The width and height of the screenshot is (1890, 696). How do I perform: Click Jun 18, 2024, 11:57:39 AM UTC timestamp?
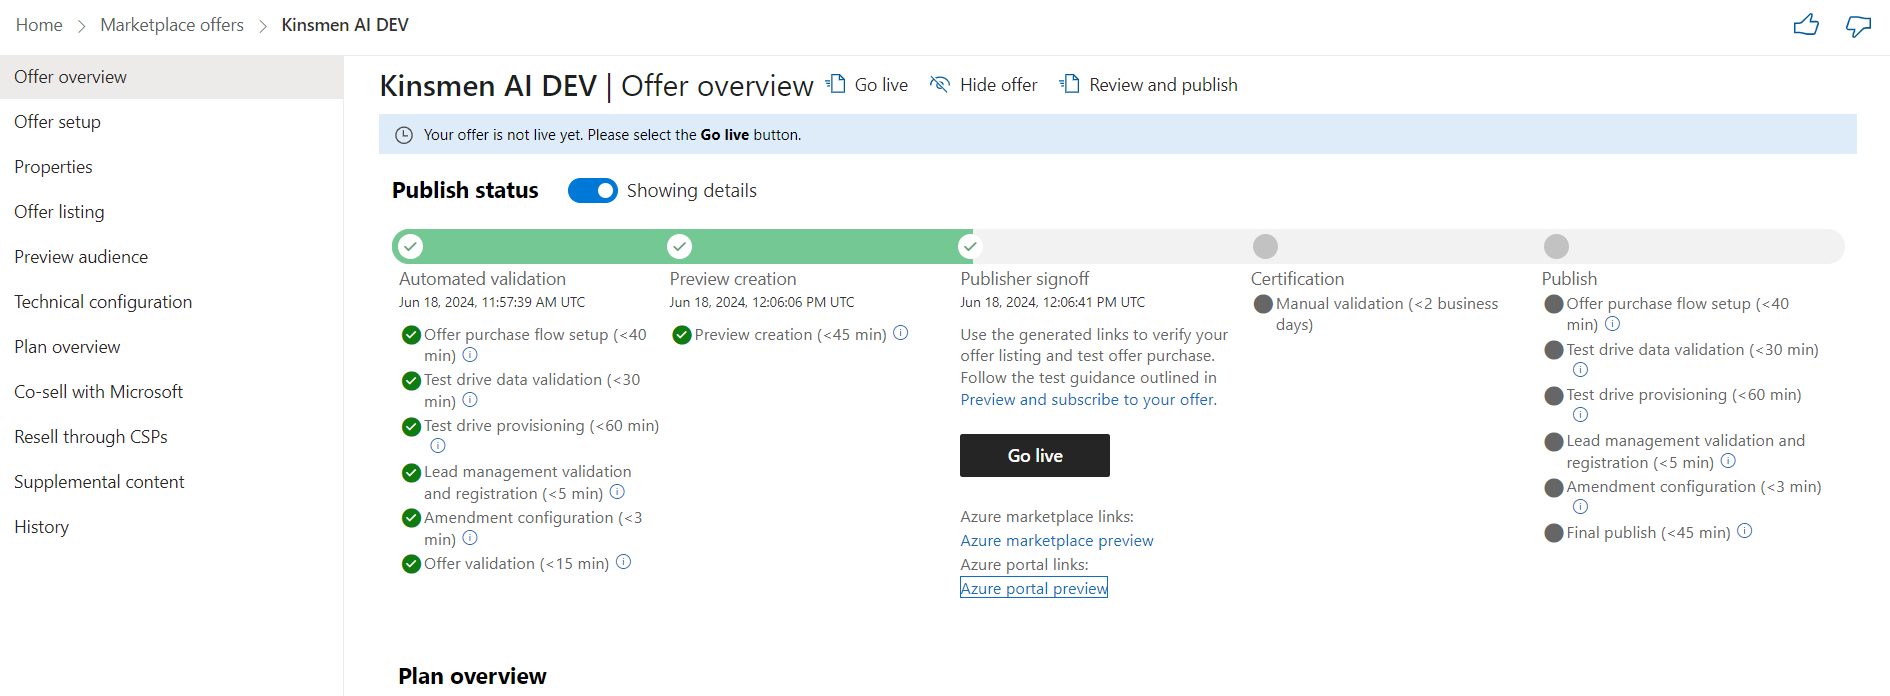[492, 302]
